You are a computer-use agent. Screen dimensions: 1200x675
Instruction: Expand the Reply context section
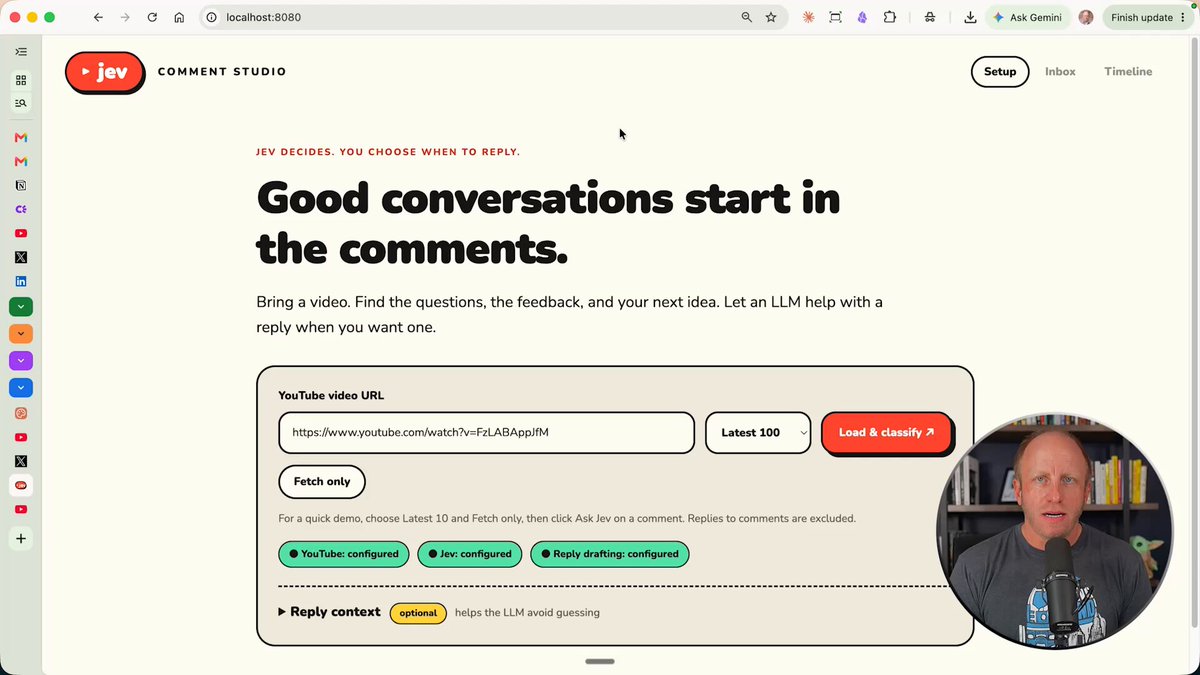pos(329,612)
